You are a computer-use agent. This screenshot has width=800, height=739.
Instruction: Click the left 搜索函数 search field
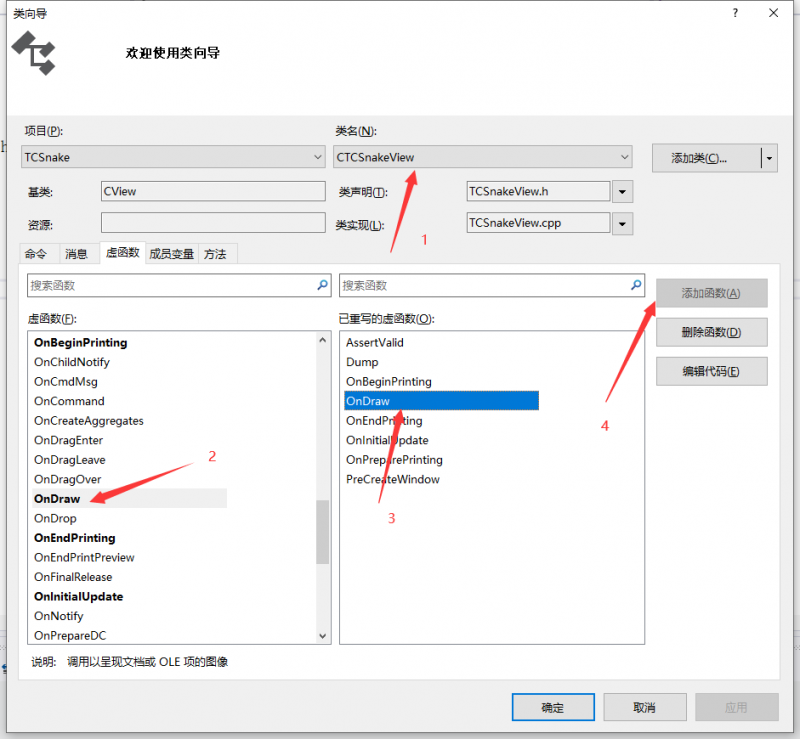[179, 285]
